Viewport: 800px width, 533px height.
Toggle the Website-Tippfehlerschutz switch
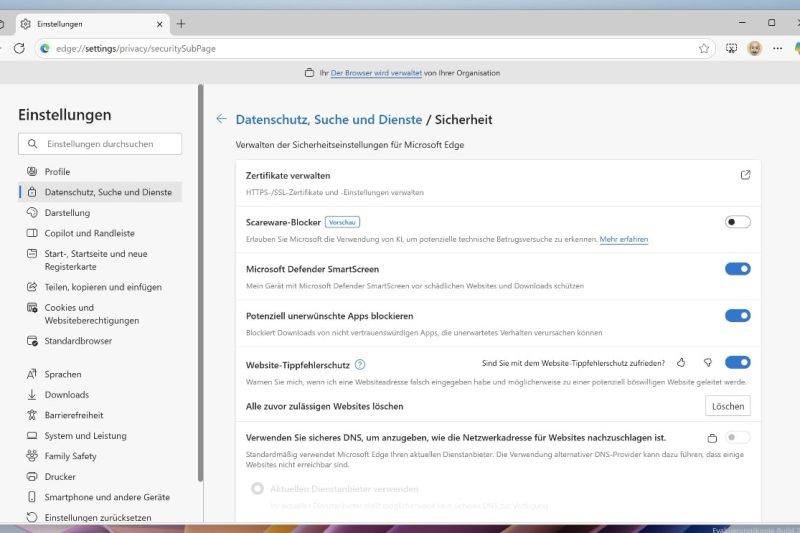click(x=737, y=363)
